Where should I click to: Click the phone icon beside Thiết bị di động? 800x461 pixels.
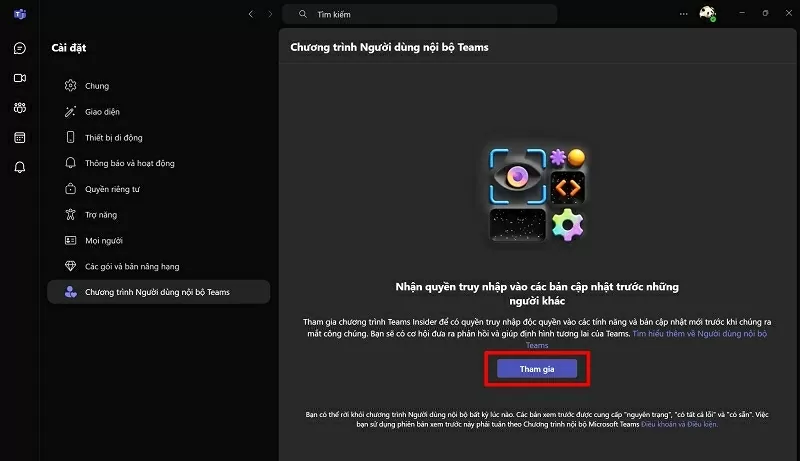click(x=70, y=137)
